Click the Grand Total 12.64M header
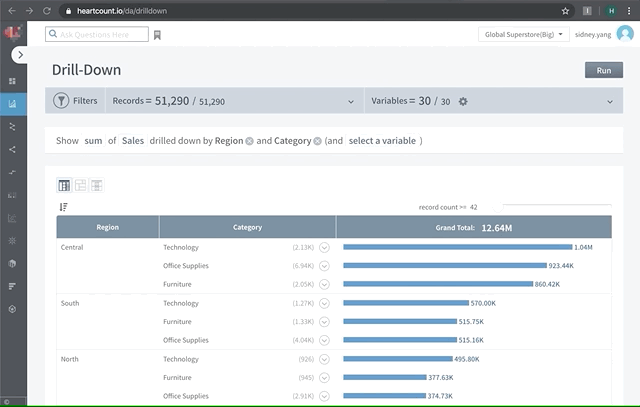Screen dimensions: 640x407 click(474, 227)
